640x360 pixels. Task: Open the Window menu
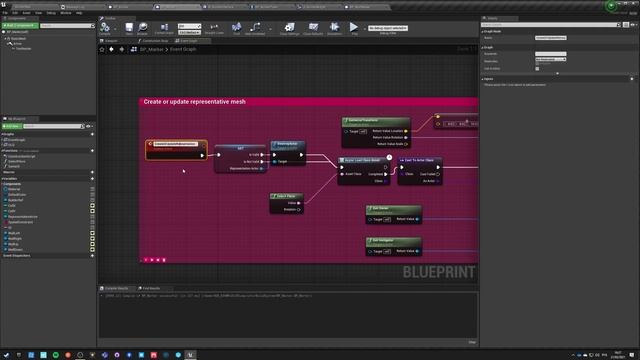tap(66, 13)
